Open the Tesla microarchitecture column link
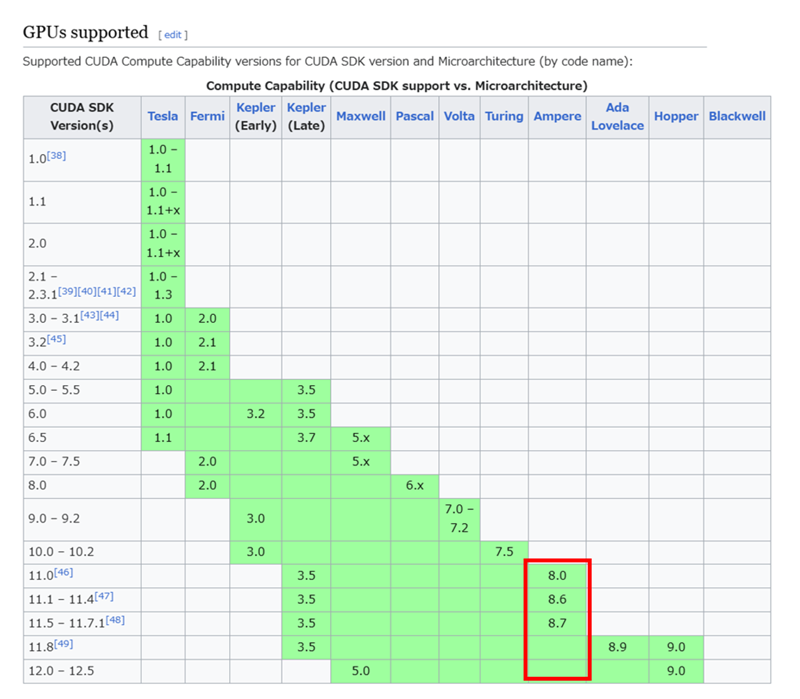Viewport: 800px width, 699px height. point(162,116)
